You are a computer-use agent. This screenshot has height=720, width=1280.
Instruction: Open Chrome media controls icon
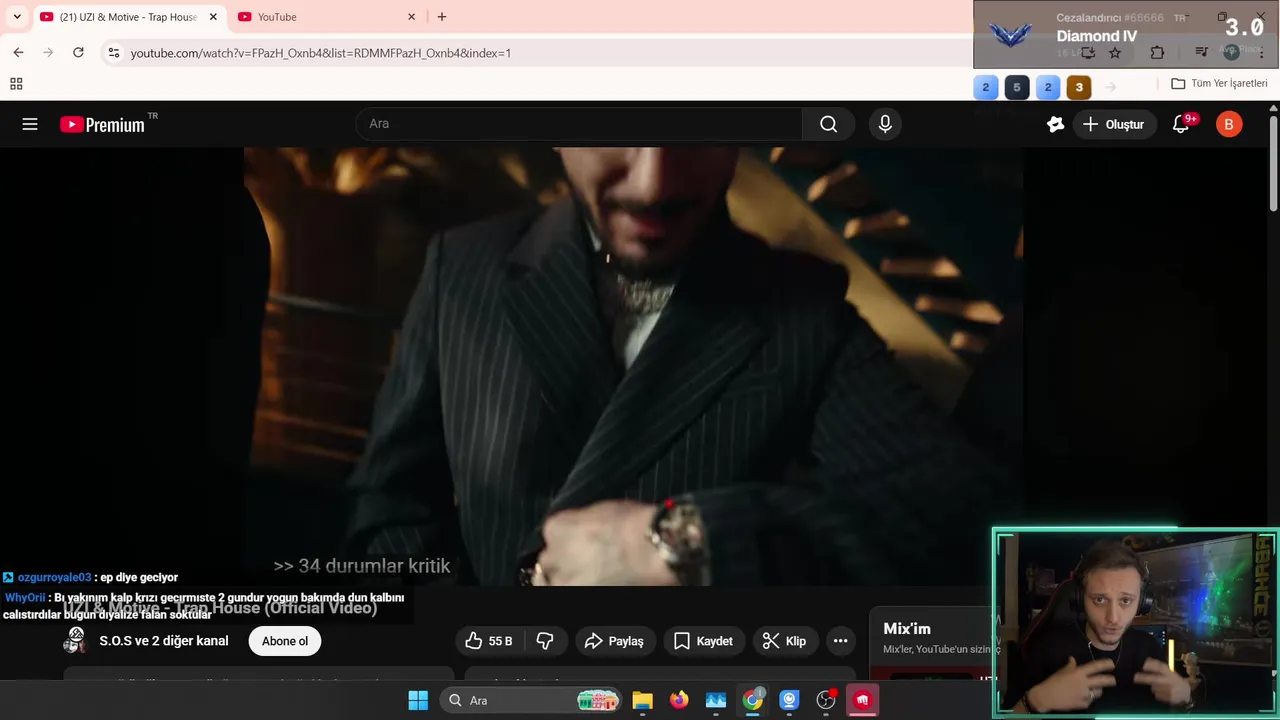(1202, 52)
